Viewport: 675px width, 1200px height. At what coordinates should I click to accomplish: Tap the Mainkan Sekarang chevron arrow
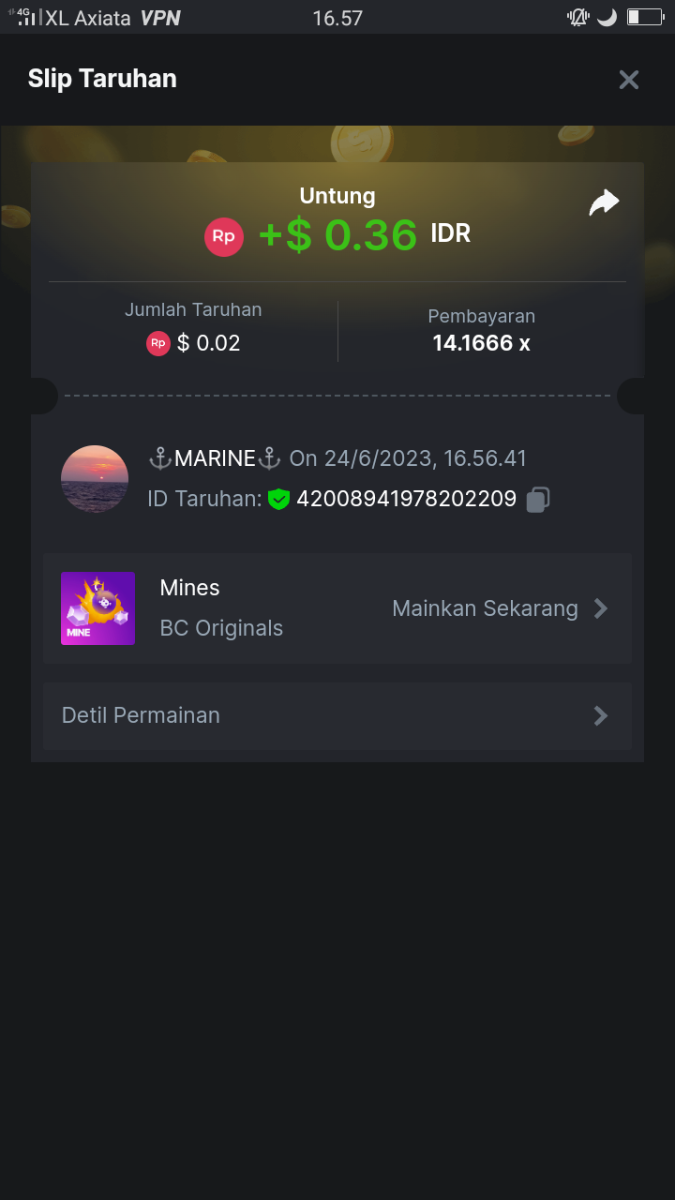(x=600, y=608)
